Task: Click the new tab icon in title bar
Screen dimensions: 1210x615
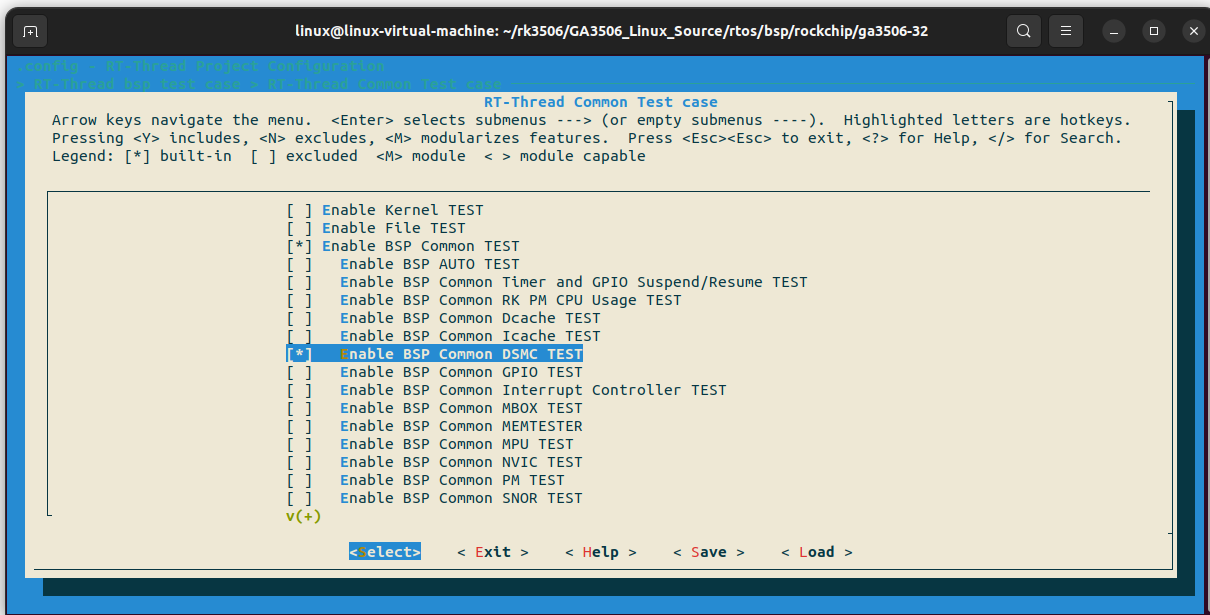Action: [x=31, y=31]
